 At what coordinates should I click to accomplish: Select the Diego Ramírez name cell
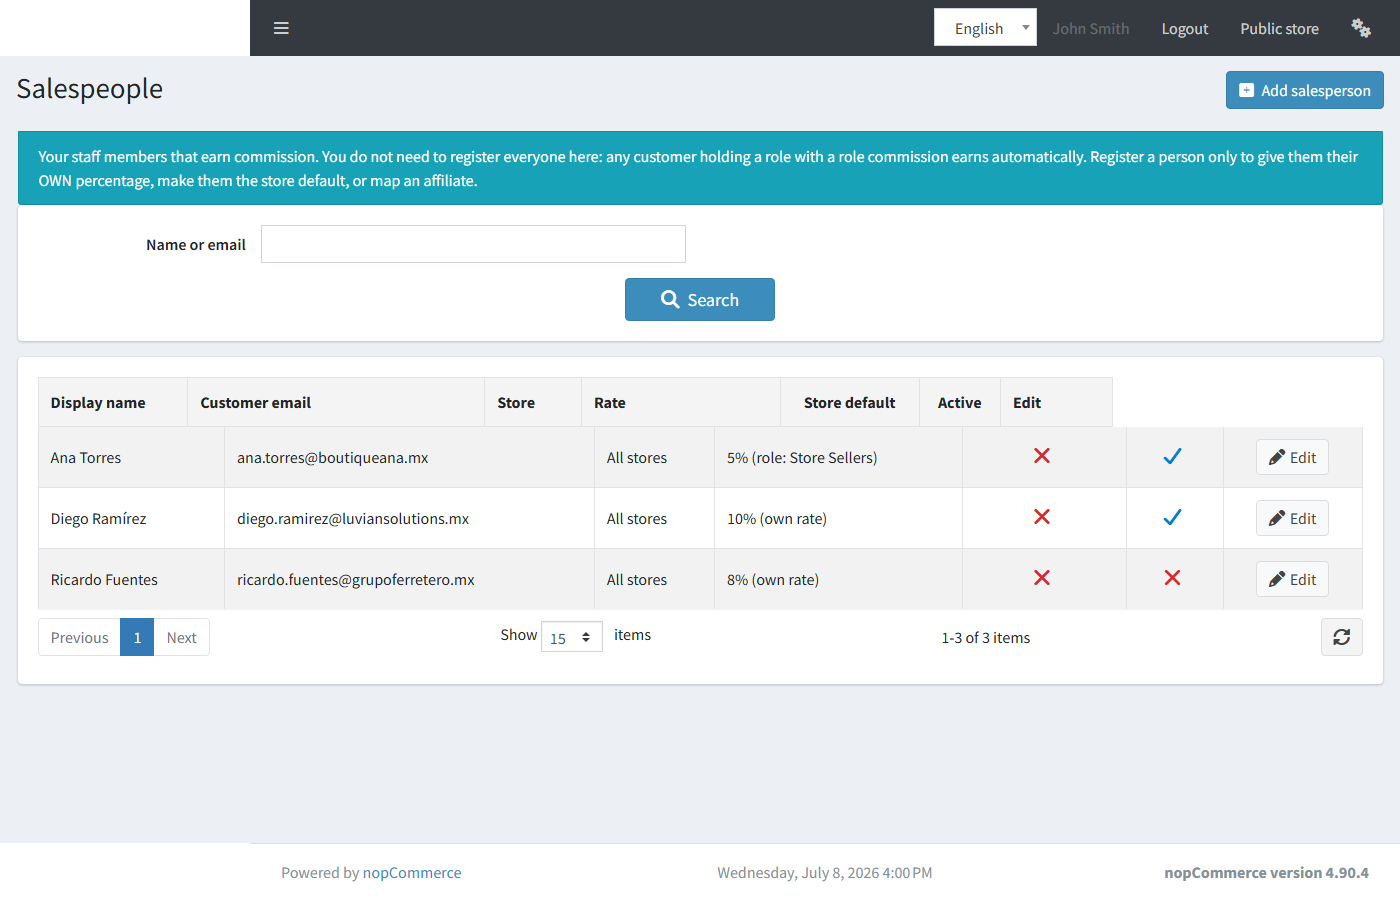click(131, 518)
